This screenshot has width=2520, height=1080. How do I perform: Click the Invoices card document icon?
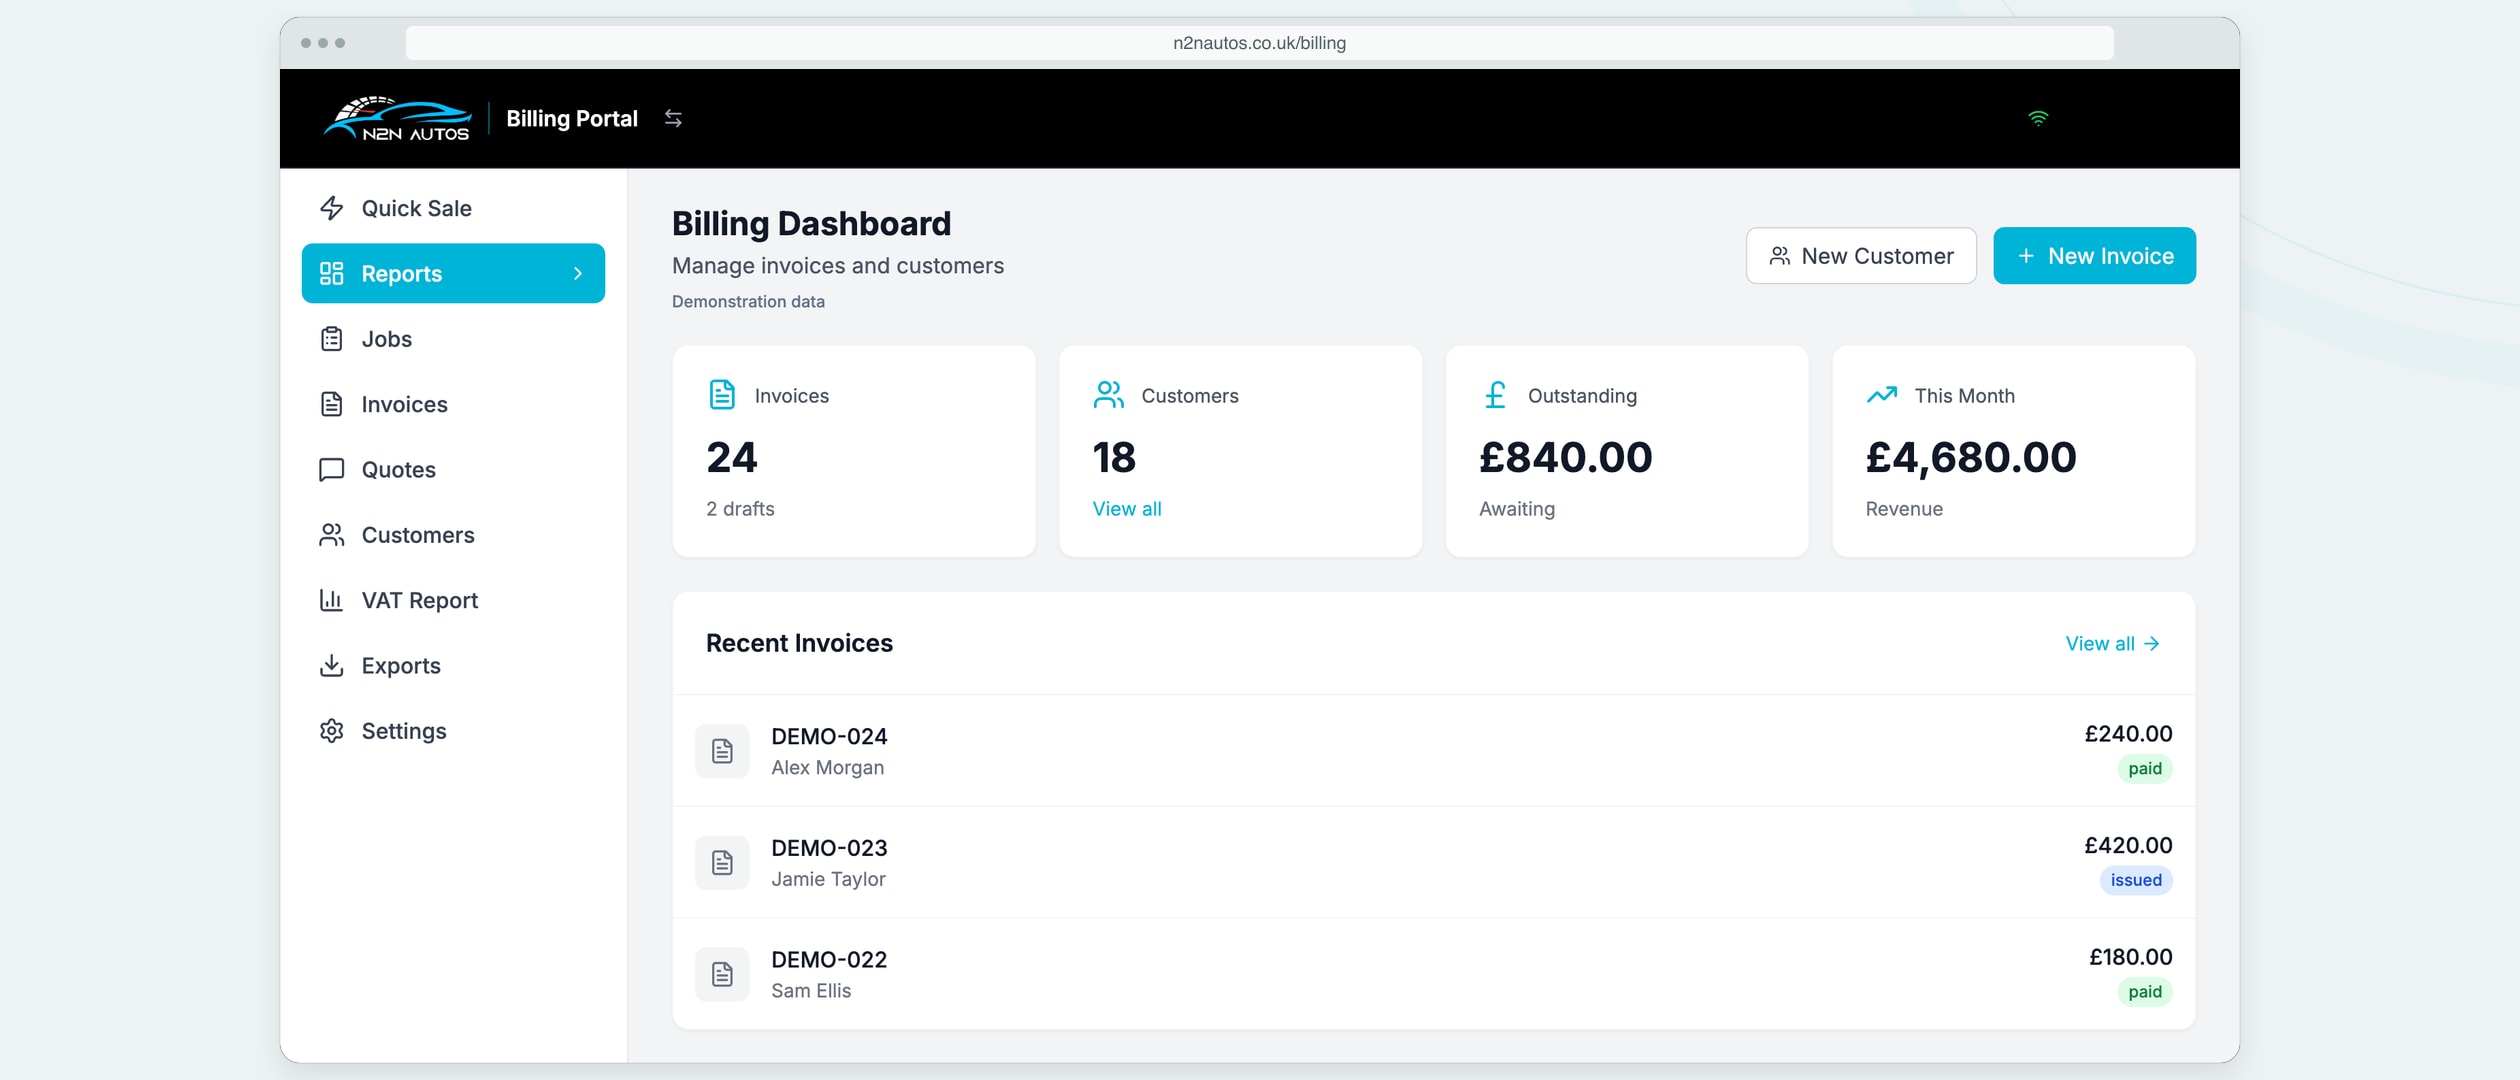click(x=722, y=395)
